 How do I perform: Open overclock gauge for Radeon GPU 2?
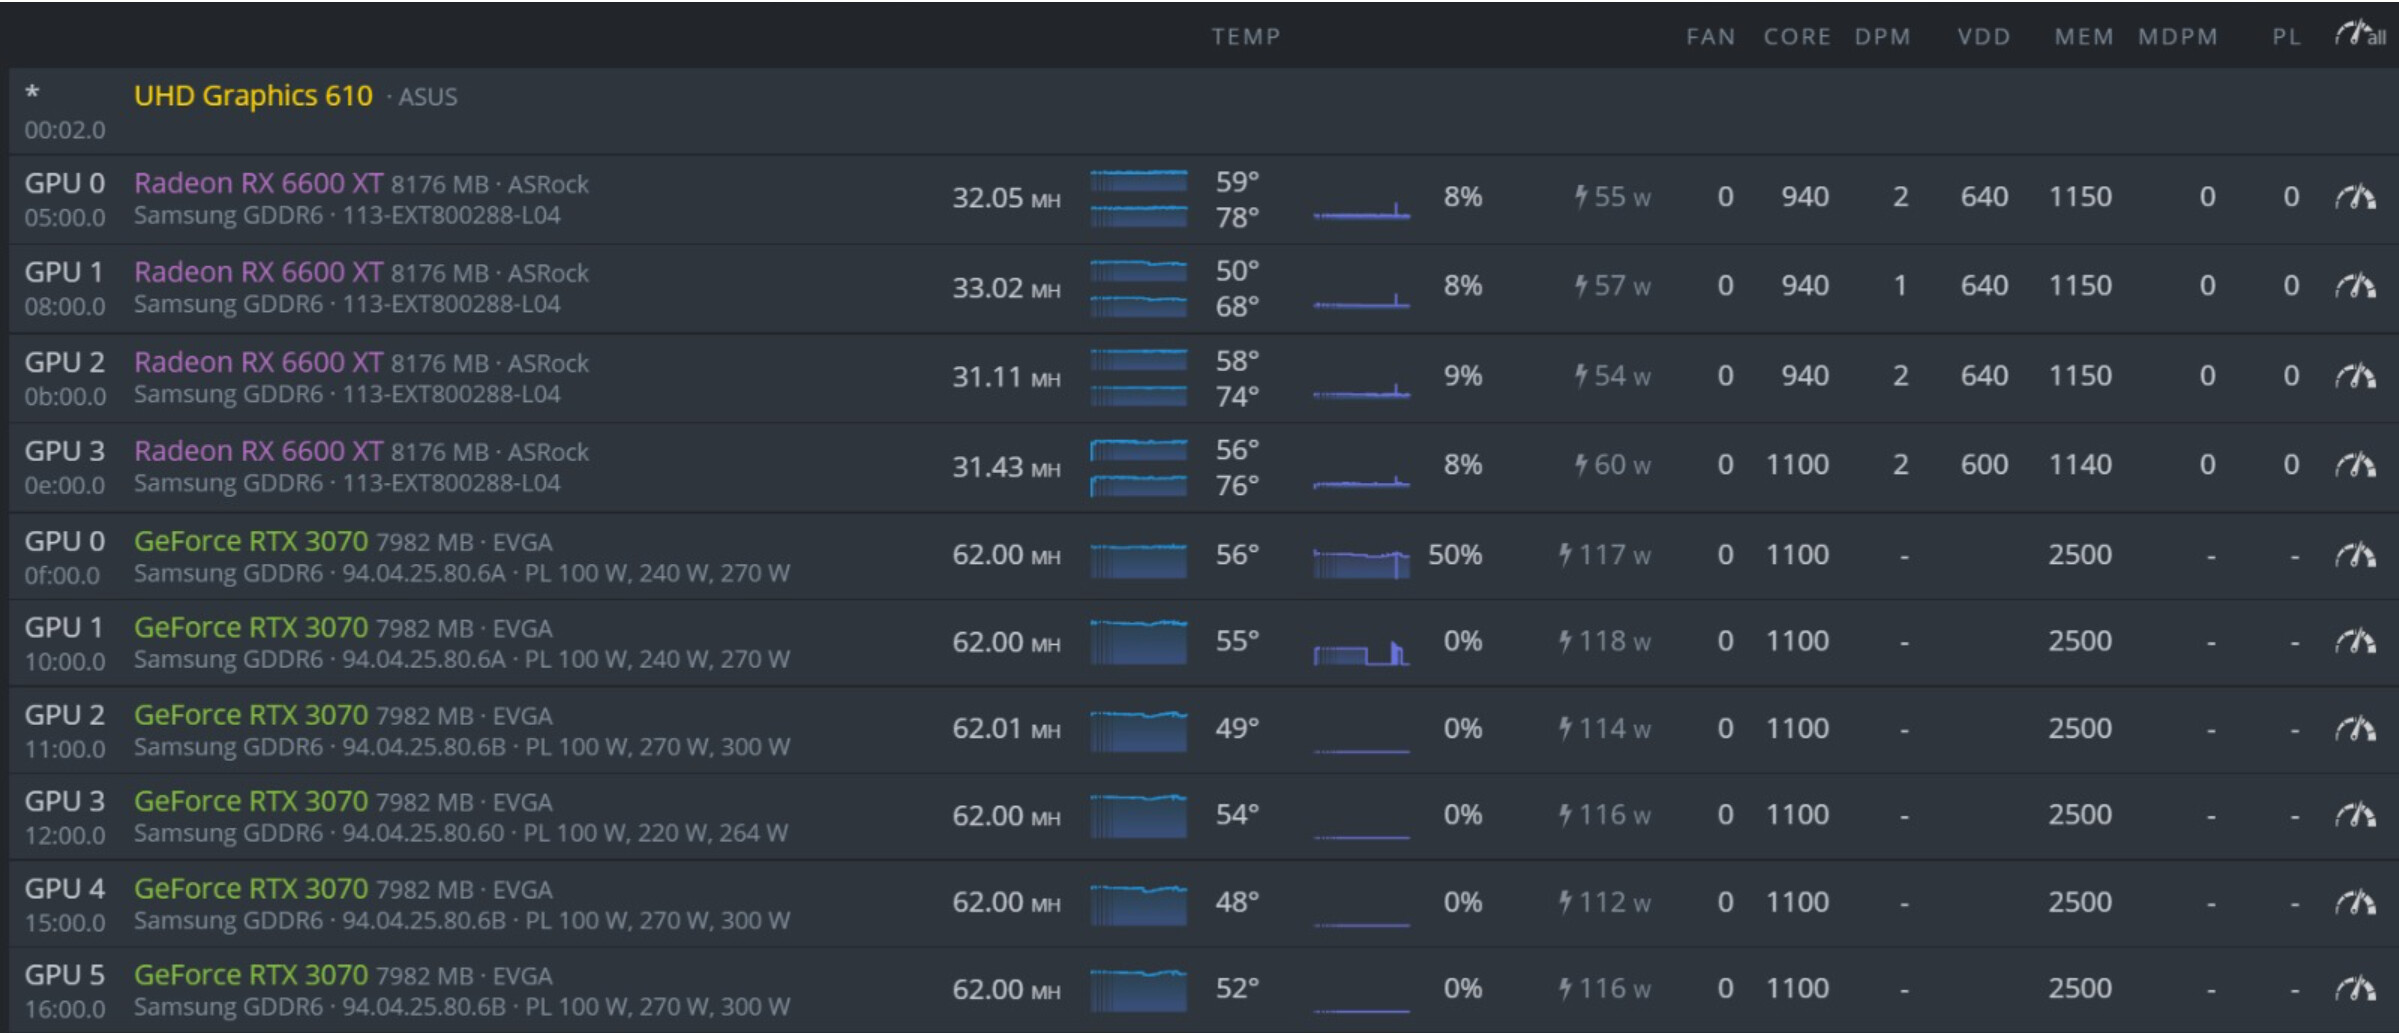coord(2355,376)
